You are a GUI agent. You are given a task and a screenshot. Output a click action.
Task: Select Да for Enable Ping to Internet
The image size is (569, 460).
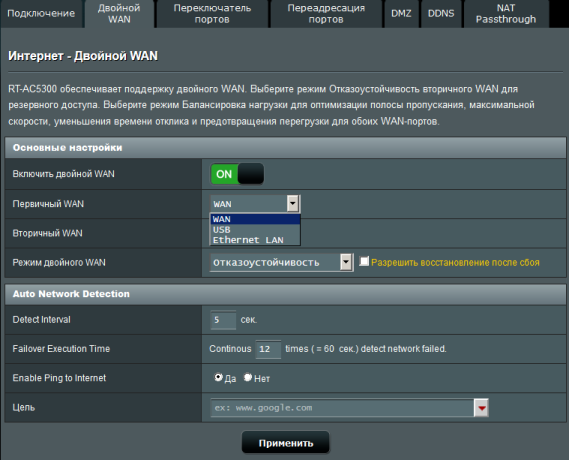pos(218,378)
